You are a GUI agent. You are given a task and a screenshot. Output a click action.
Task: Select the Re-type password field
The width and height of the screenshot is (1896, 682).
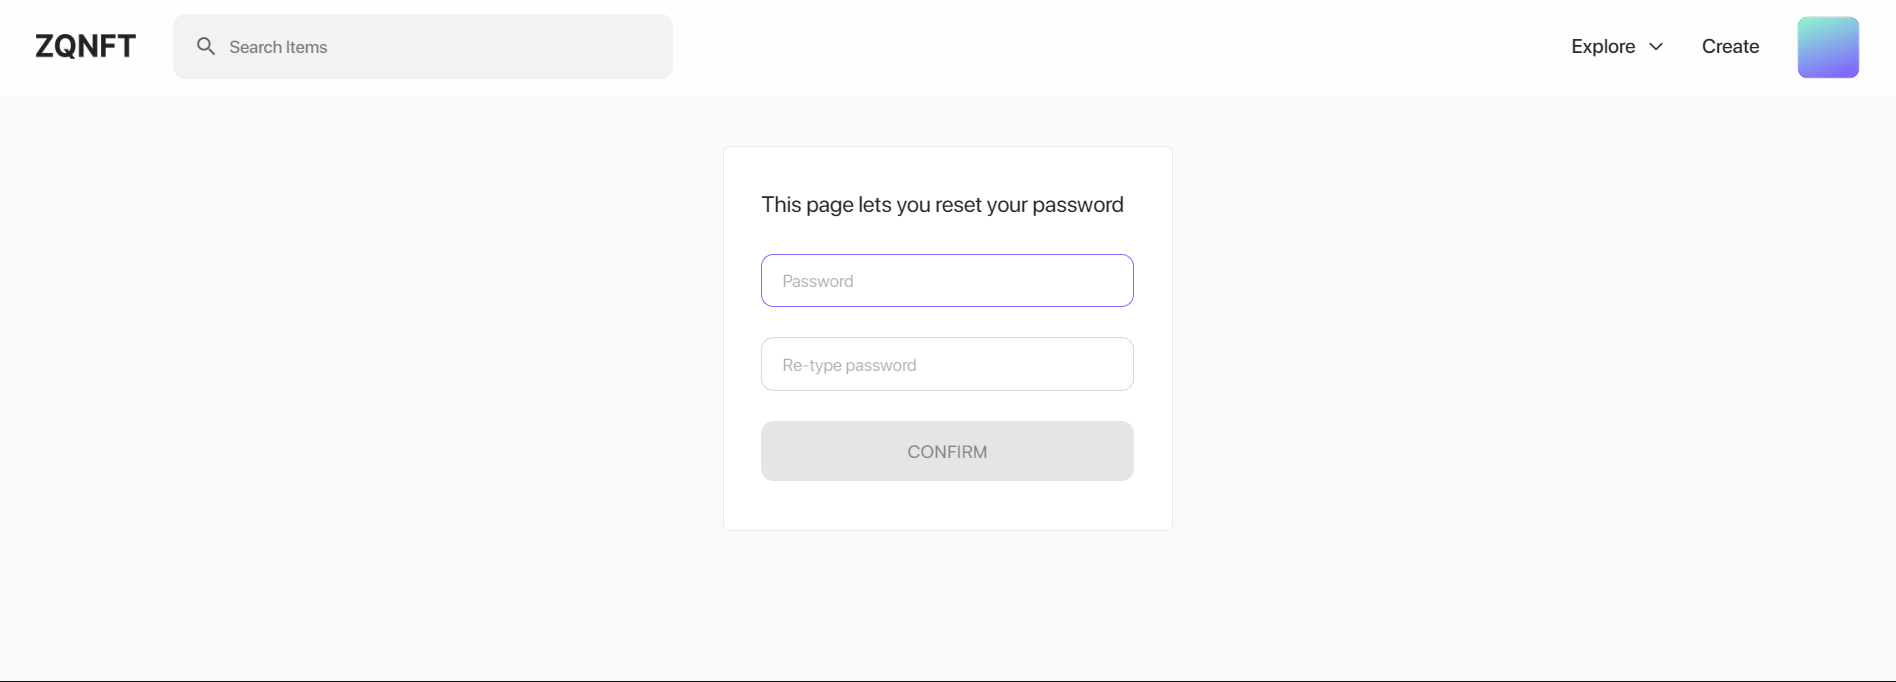(x=947, y=364)
